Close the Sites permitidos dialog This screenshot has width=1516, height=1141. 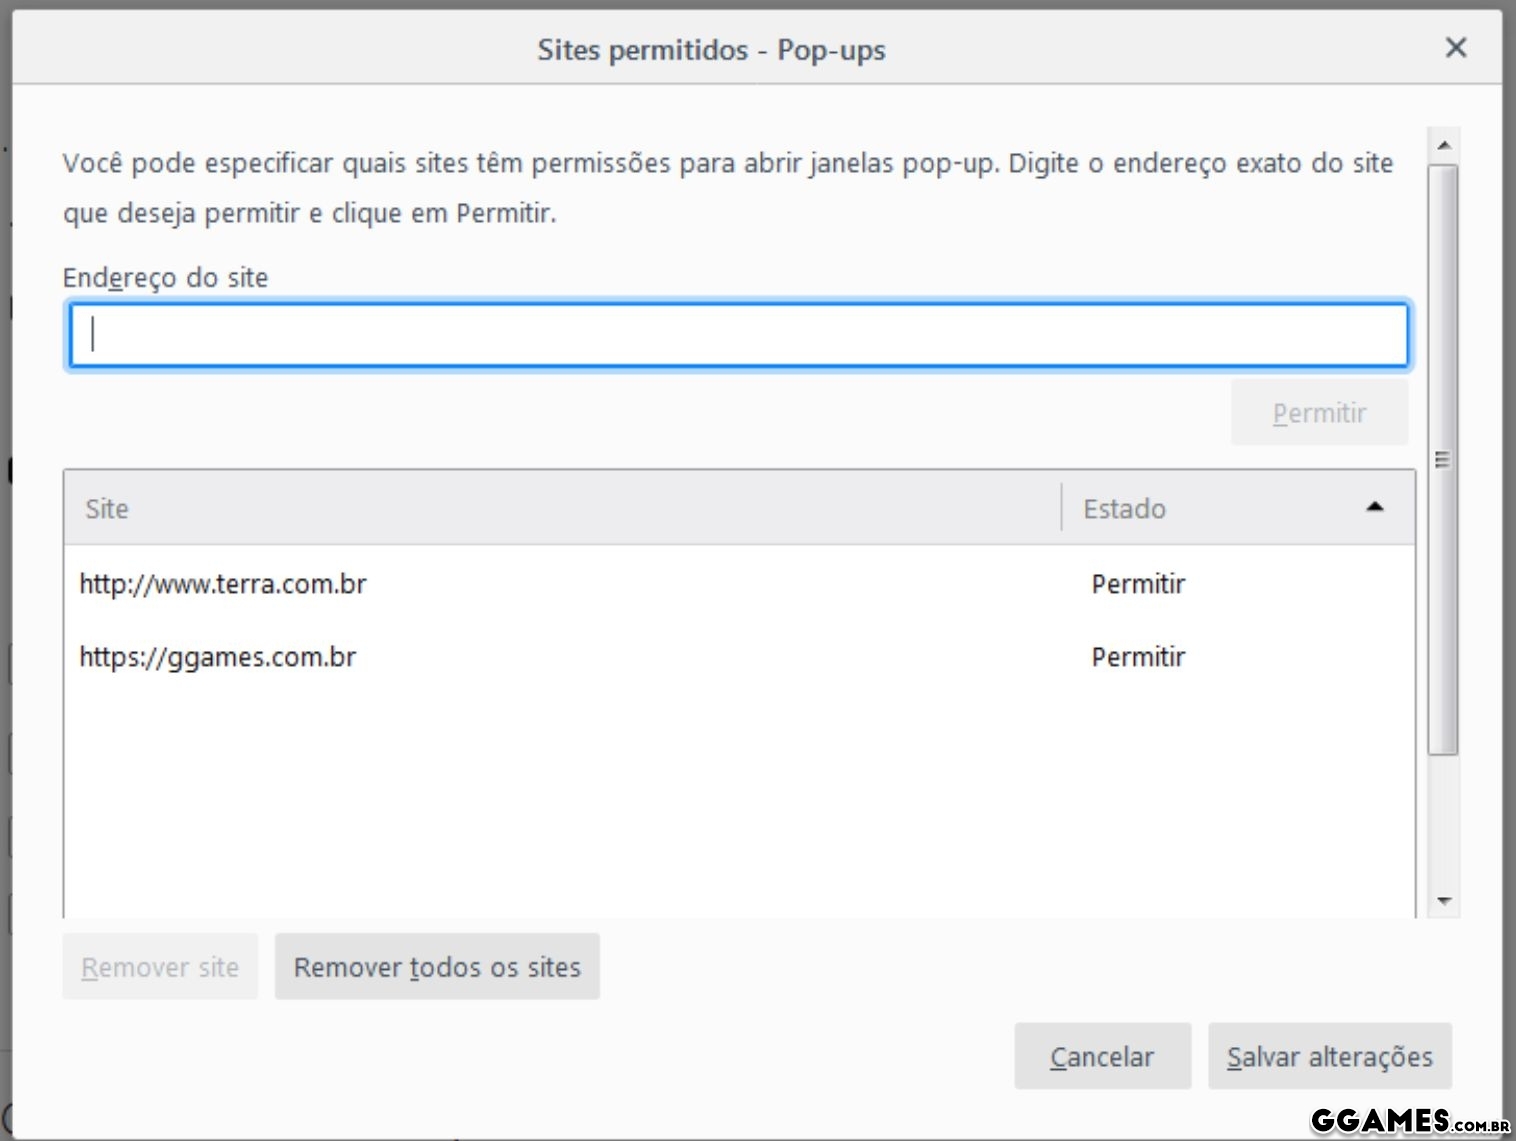[1456, 48]
